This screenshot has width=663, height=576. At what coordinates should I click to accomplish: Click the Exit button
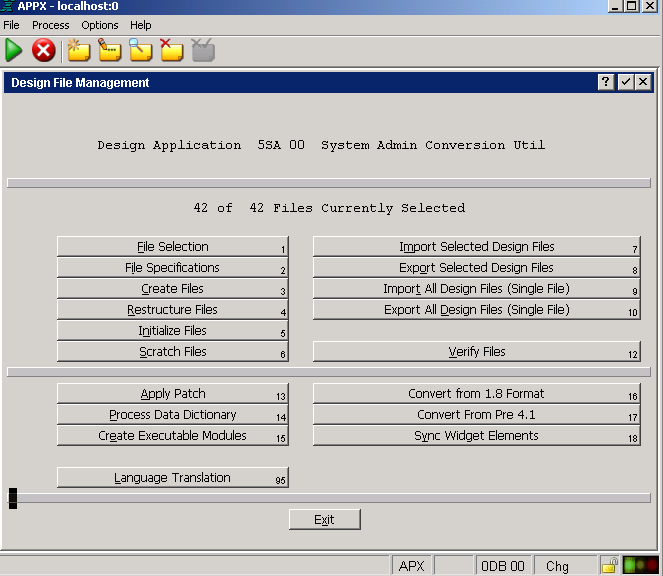pyautogui.click(x=325, y=519)
